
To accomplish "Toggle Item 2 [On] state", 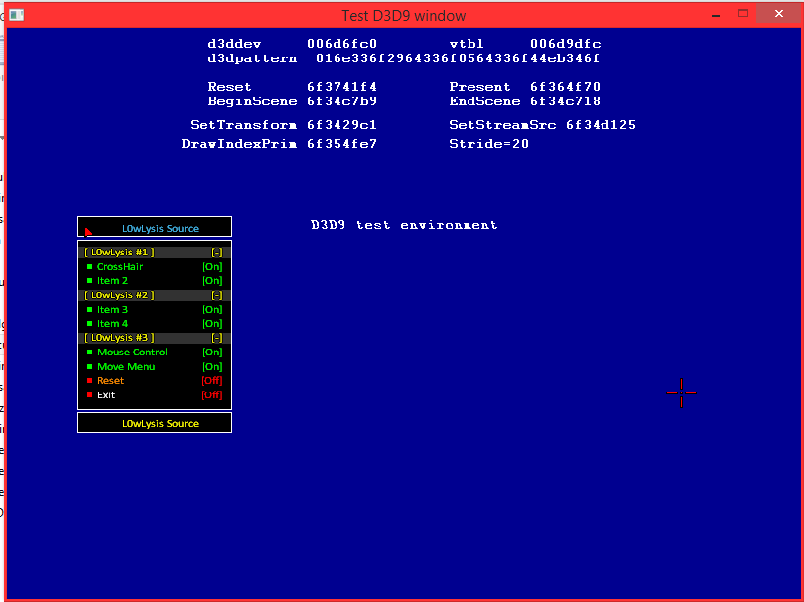I will pos(212,281).
